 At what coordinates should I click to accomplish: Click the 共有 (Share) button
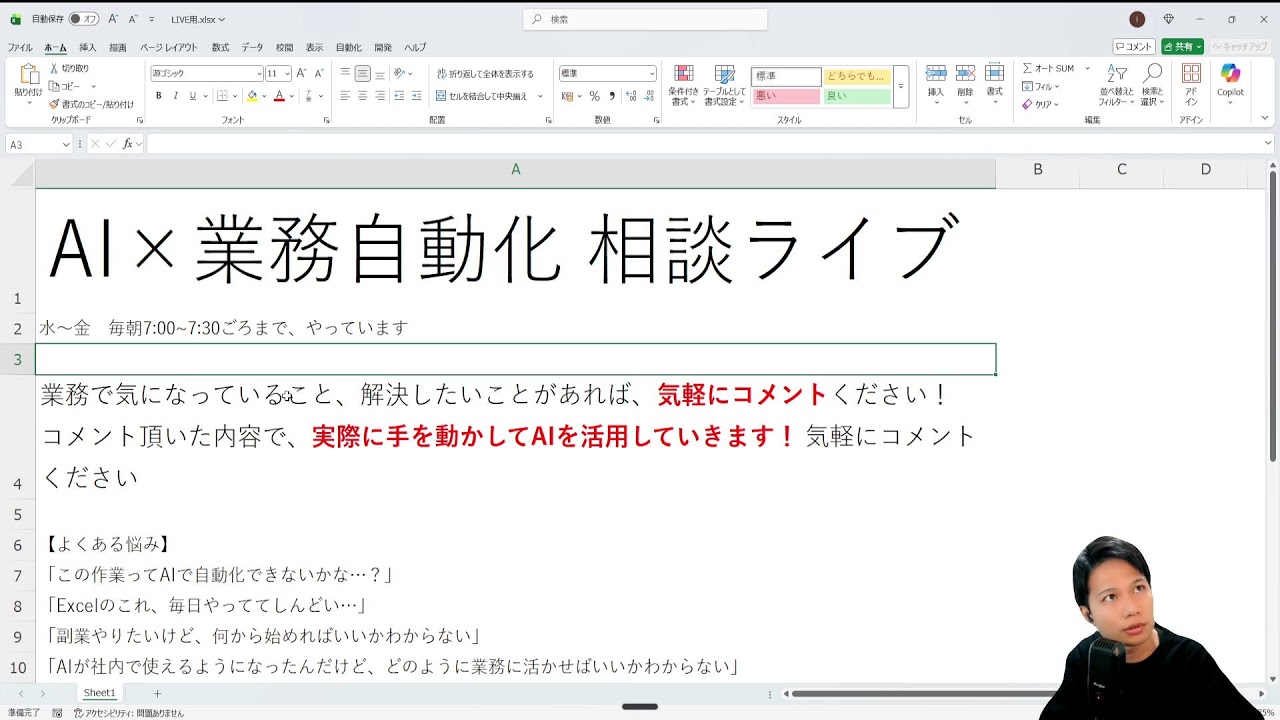[x=1182, y=47]
